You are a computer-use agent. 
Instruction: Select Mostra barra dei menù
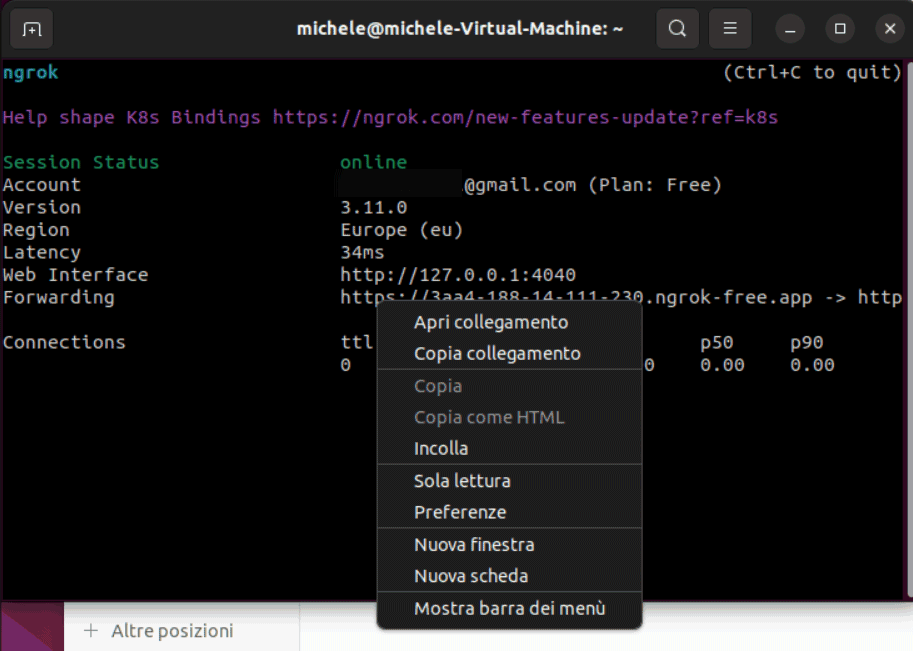509,608
